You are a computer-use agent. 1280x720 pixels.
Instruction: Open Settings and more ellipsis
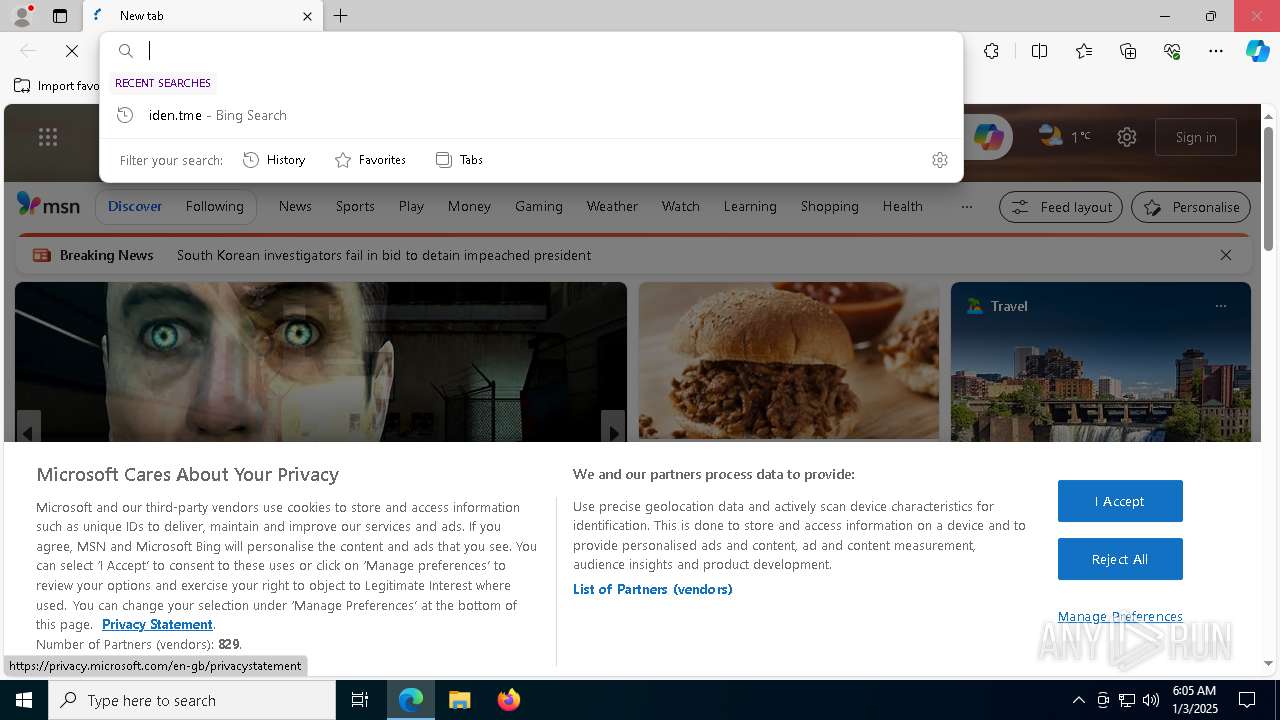click(x=1216, y=51)
